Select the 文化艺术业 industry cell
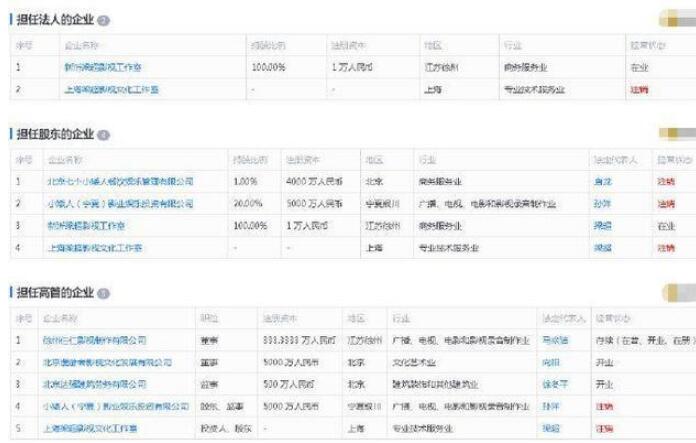This screenshot has height=443, width=696. (x=414, y=363)
